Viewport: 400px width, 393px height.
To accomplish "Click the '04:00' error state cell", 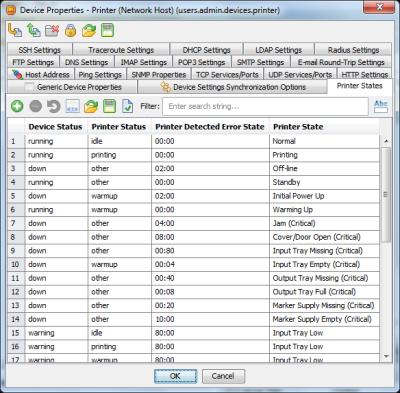I will 210,223.
